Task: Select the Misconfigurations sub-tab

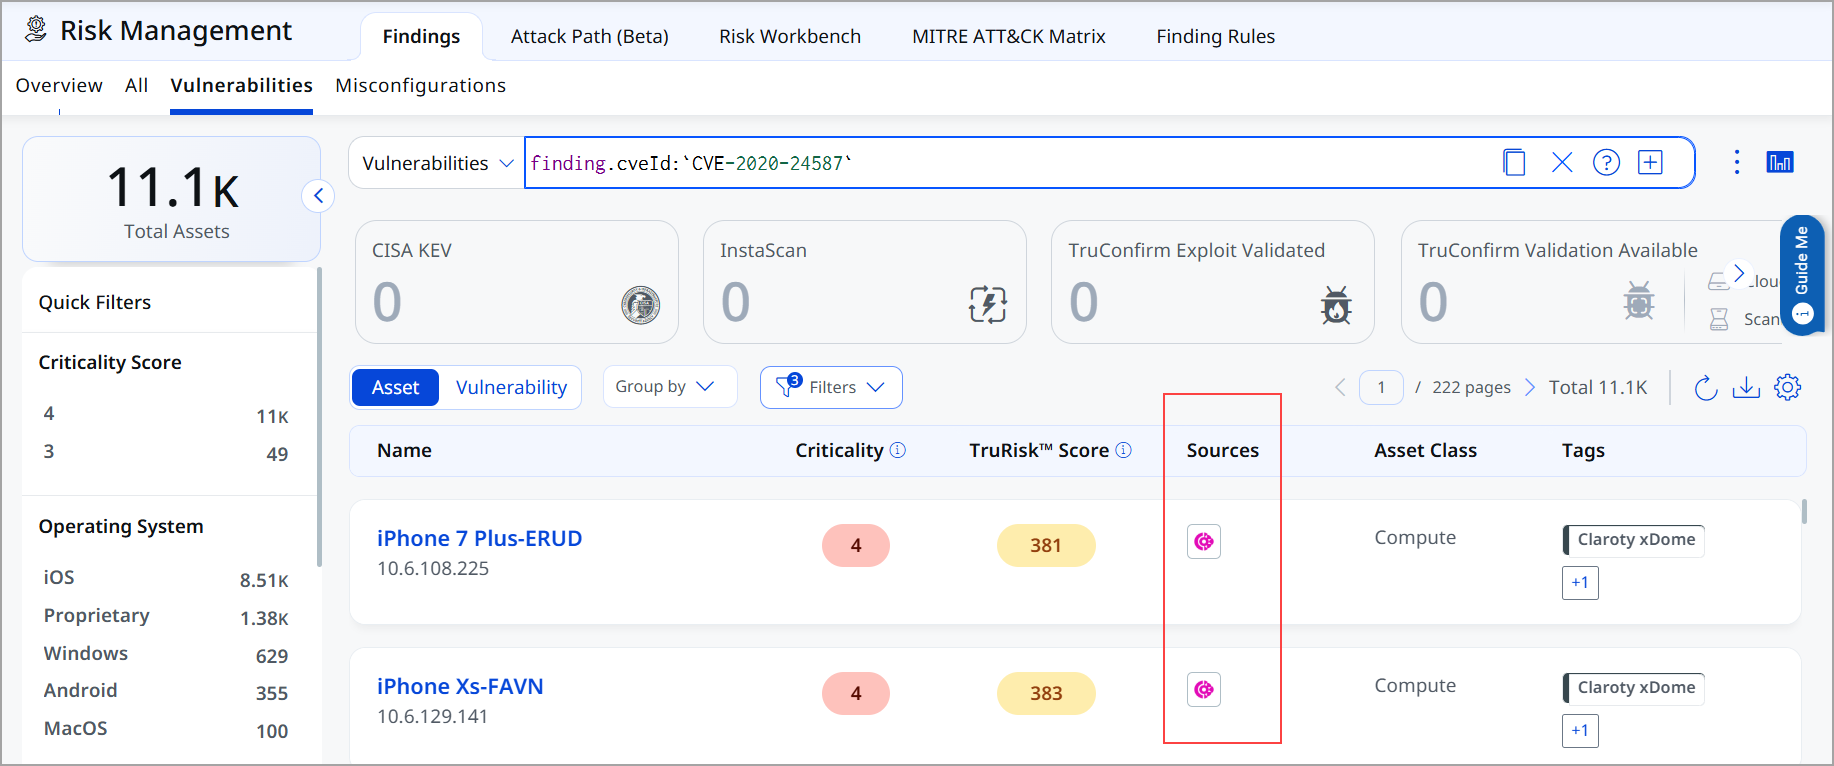Action: point(421,85)
